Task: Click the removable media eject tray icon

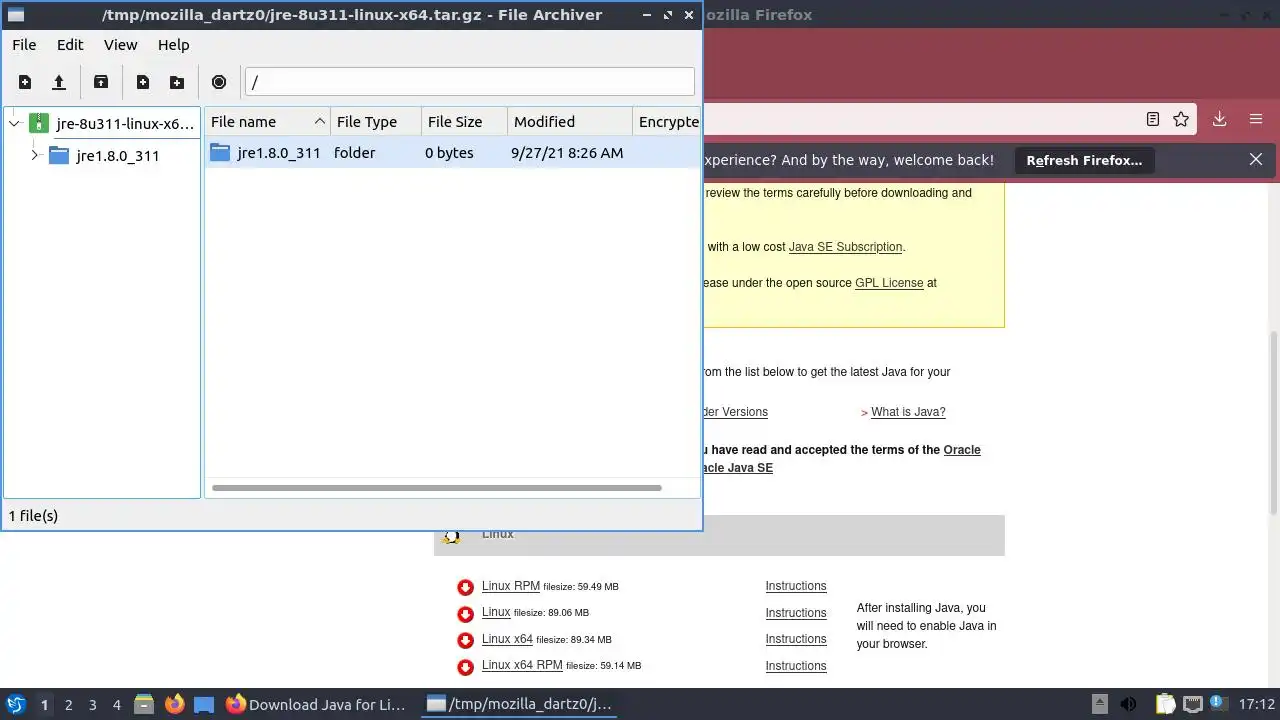Action: pyautogui.click(x=1099, y=704)
